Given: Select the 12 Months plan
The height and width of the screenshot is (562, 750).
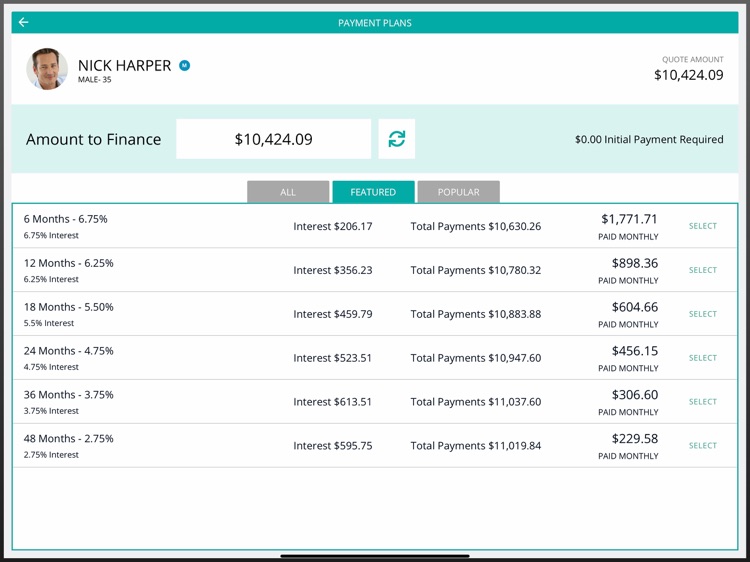Looking at the screenshot, I should click(x=703, y=270).
